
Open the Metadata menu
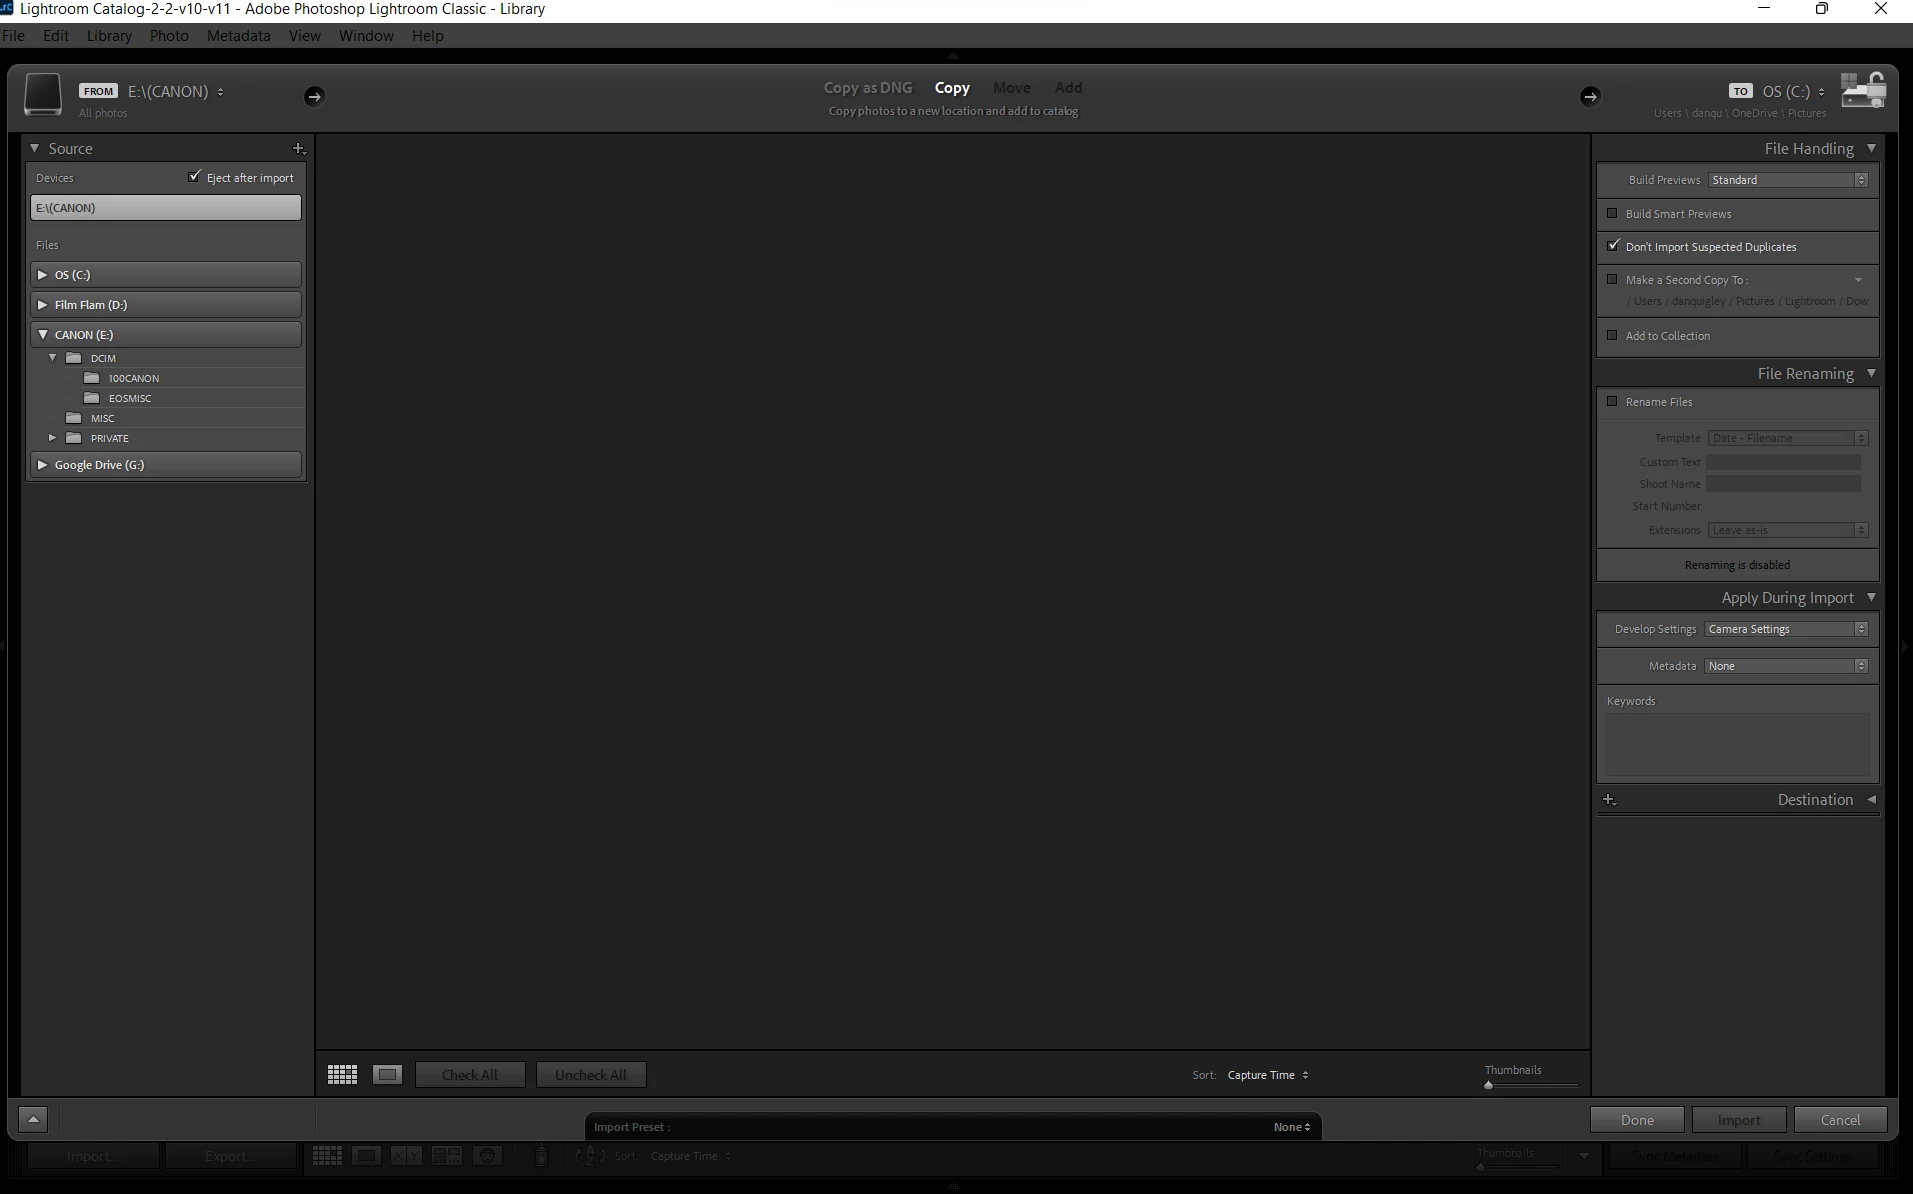(x=238, y=36)
